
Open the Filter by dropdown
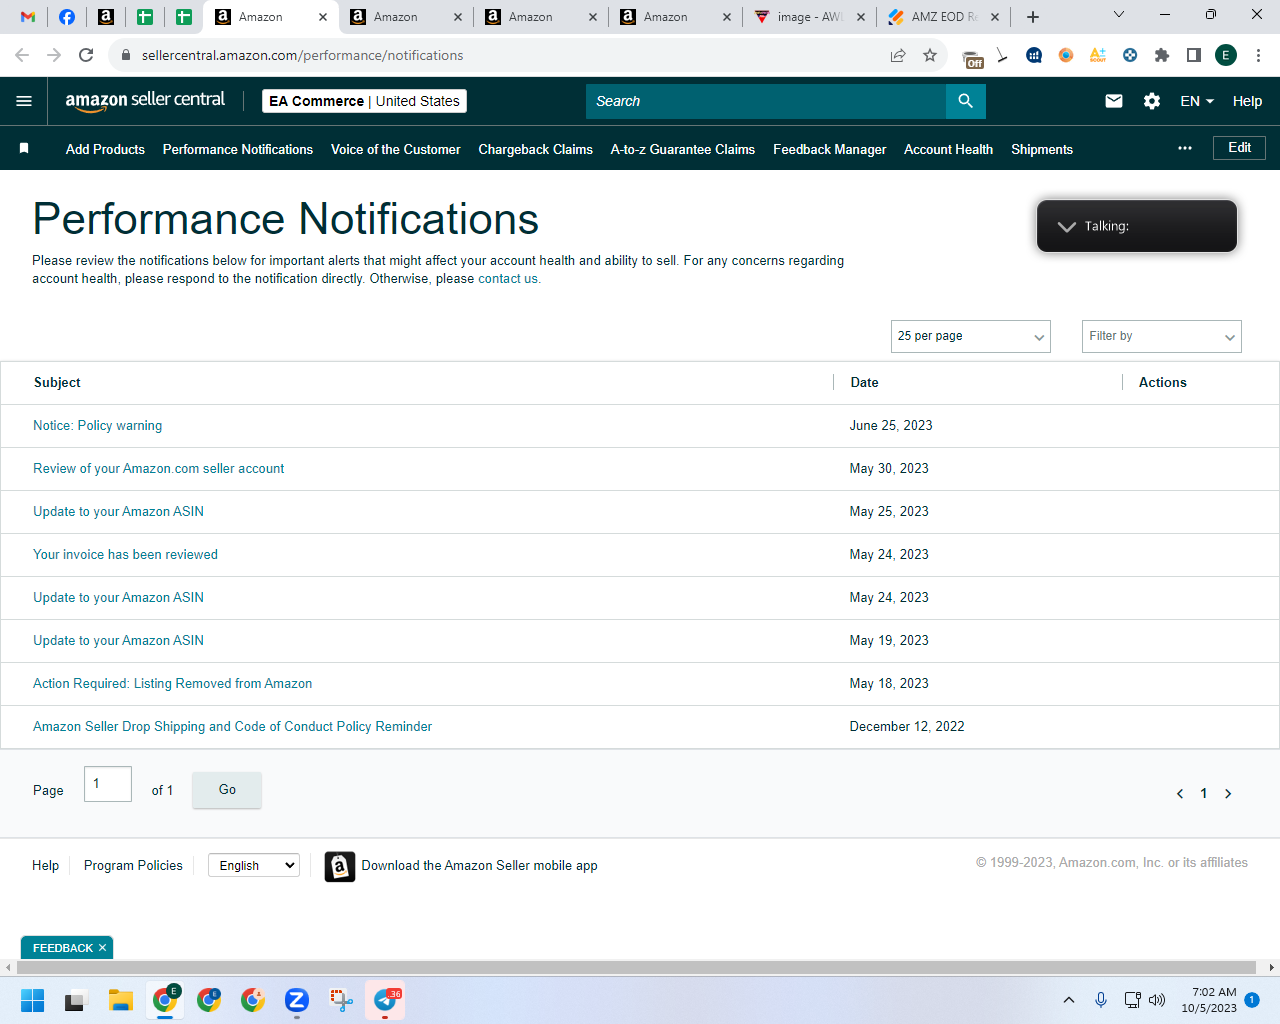[1162, 336]
